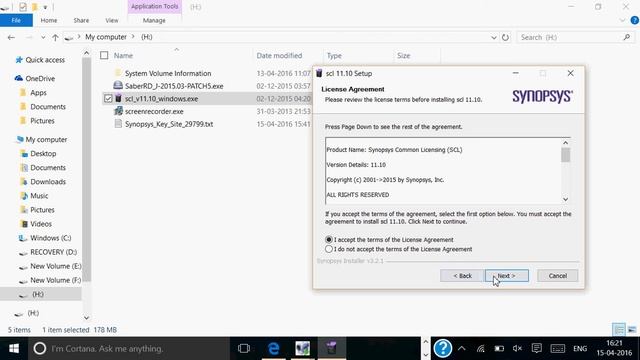
Task: Open the Windows Start menu
Action: point(13,349)
